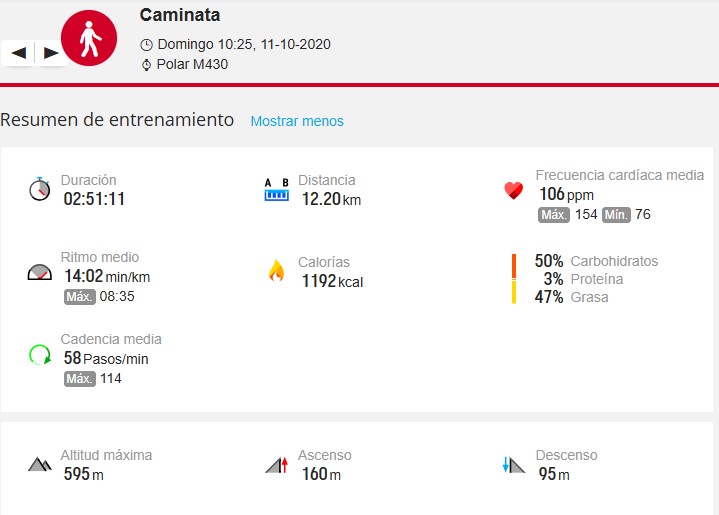
Task: Click the previous training arrow
Action: pos(18,52)
